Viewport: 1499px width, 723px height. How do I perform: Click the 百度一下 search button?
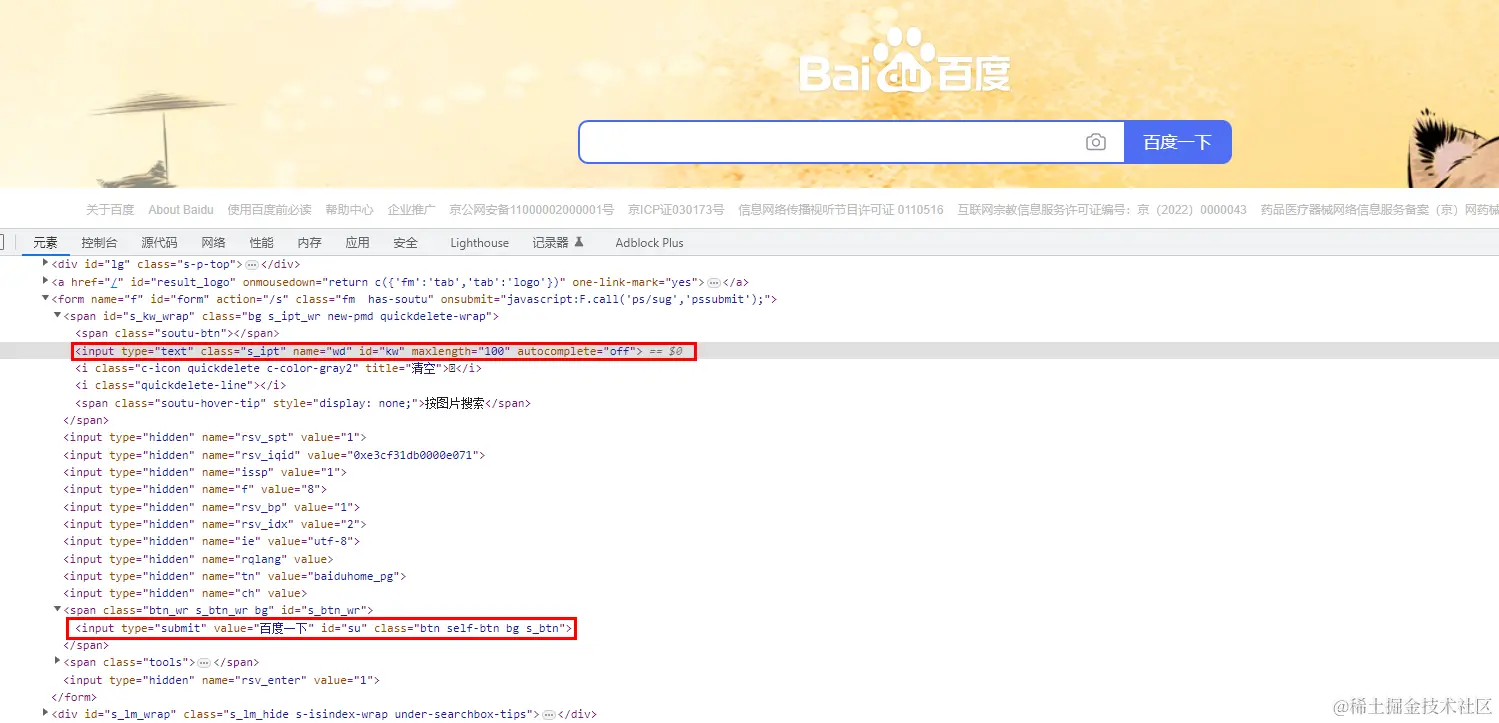tap(1178, 142)
